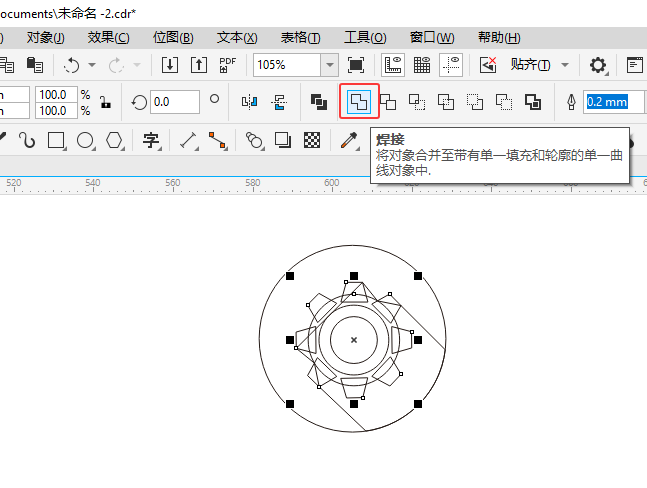Click the Import icon
This screenshot has width=647, height=488.
tap(170, 65)
